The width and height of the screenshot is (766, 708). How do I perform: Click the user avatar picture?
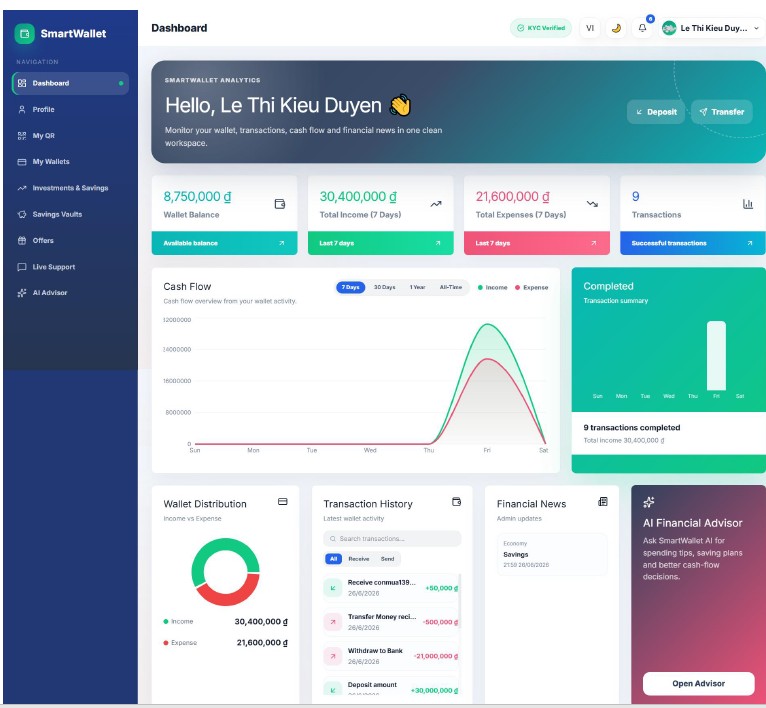pyautogui.click(x=669, y=28)
